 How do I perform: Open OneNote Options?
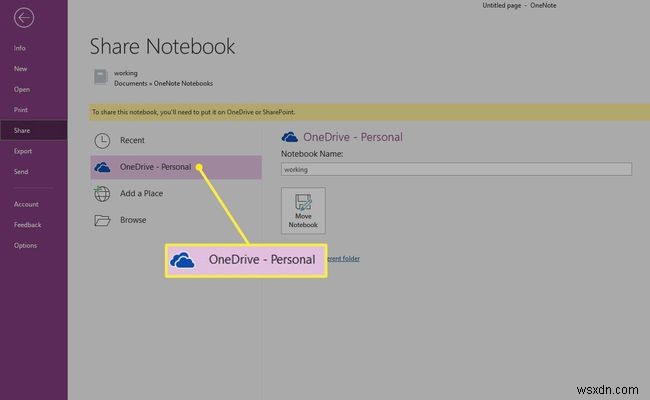point(25,246)
